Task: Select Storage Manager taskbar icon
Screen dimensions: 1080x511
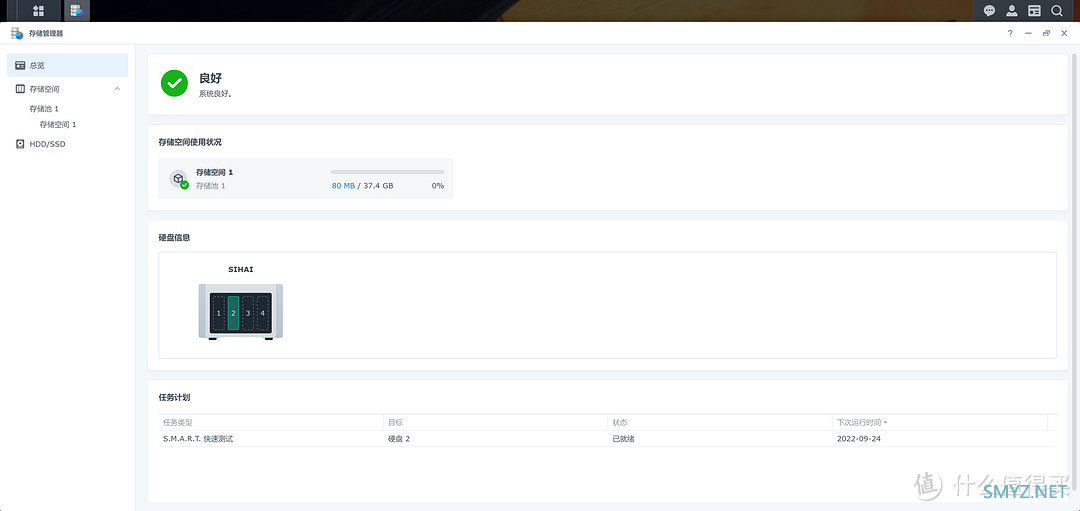Action: [x=76, y=10]
